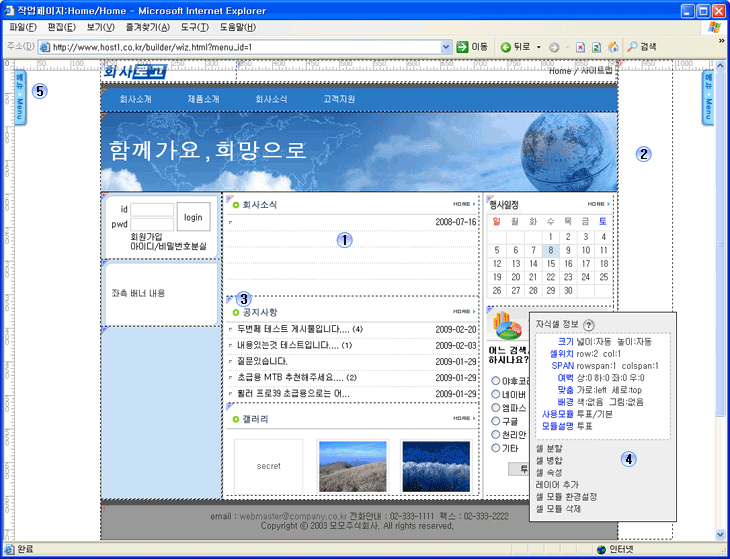Open the address bar URL dropdown
Image resolution: width=730 pixels, height=559 pixels.
[x=445, y=47]
